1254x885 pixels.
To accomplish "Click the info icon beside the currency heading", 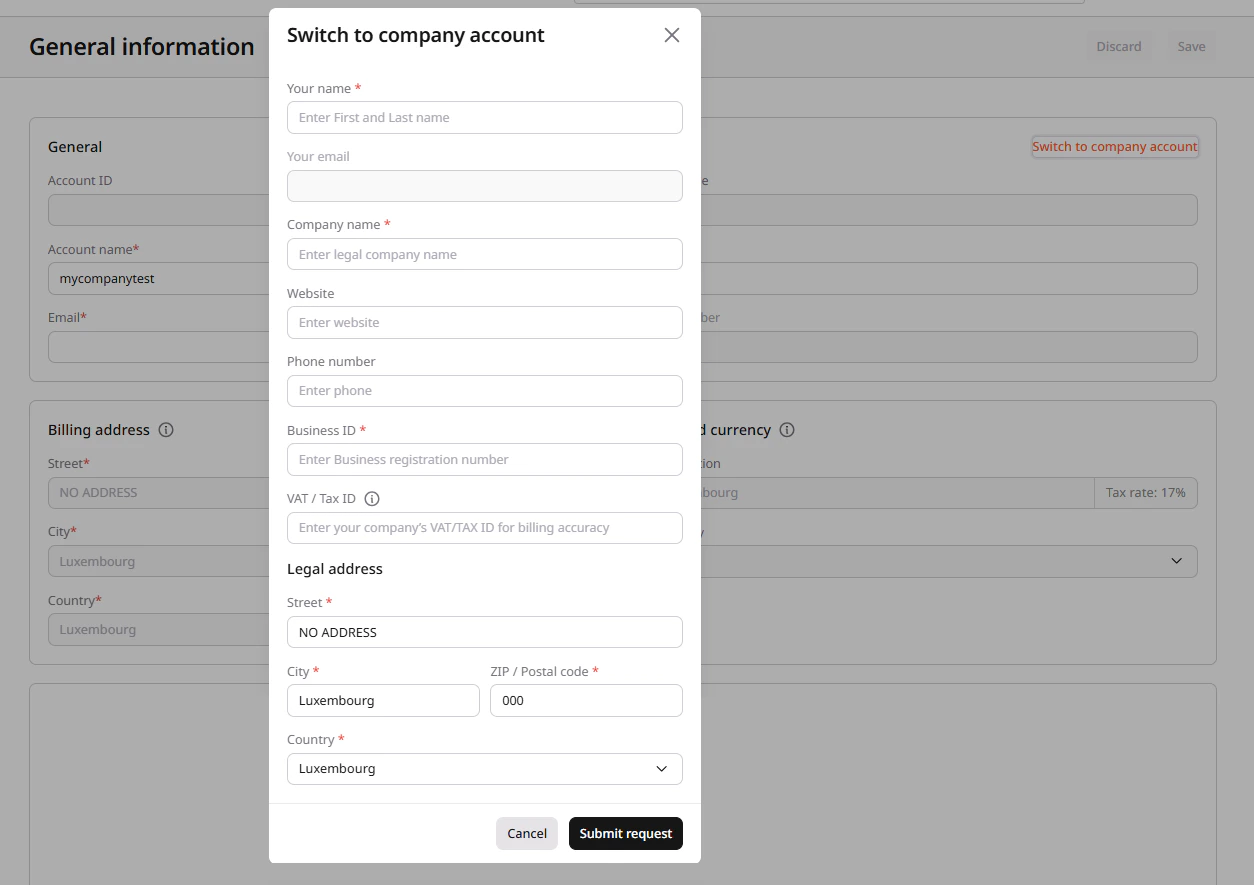I will point(786,430).
